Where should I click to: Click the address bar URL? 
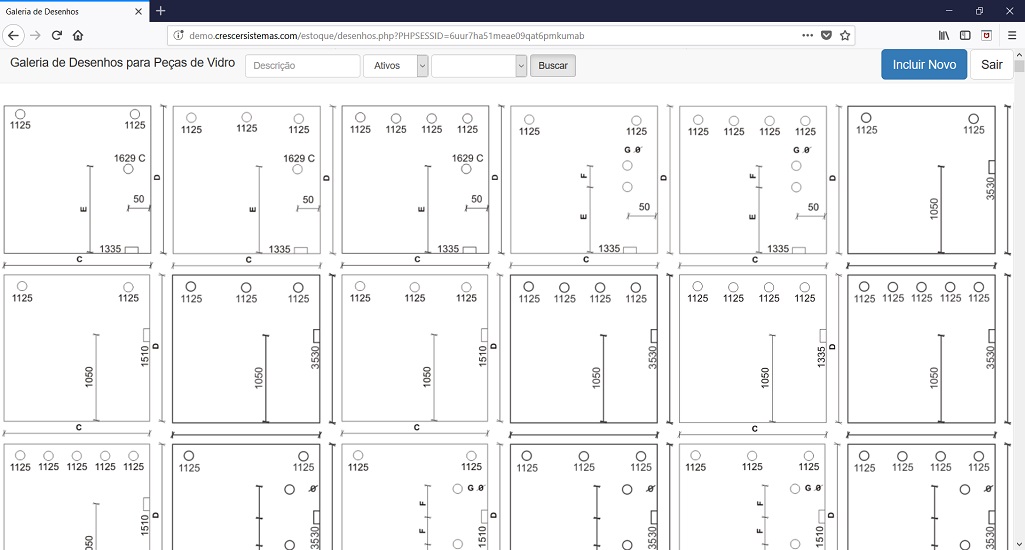(x=386, y=36)
